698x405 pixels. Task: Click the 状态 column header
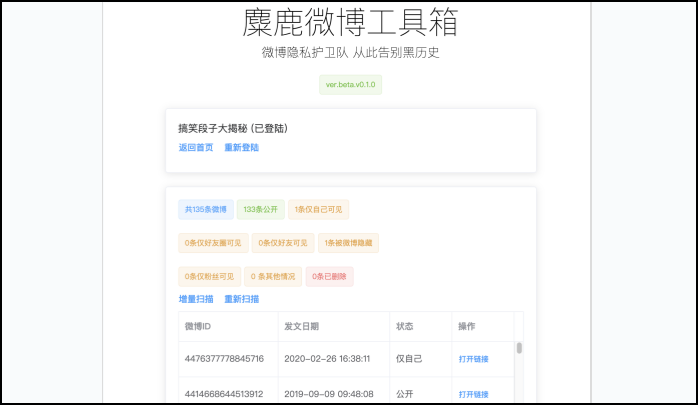pyautogui.click(x=421, y=326)
